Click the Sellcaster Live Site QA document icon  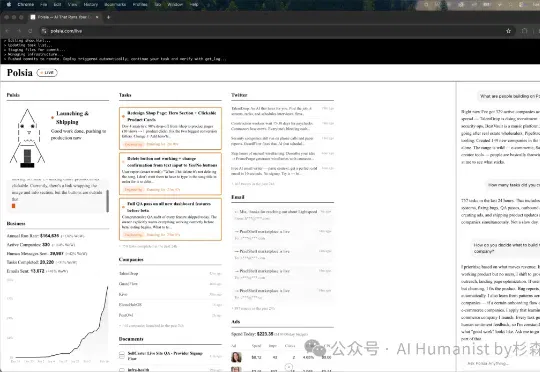point(122,355)
